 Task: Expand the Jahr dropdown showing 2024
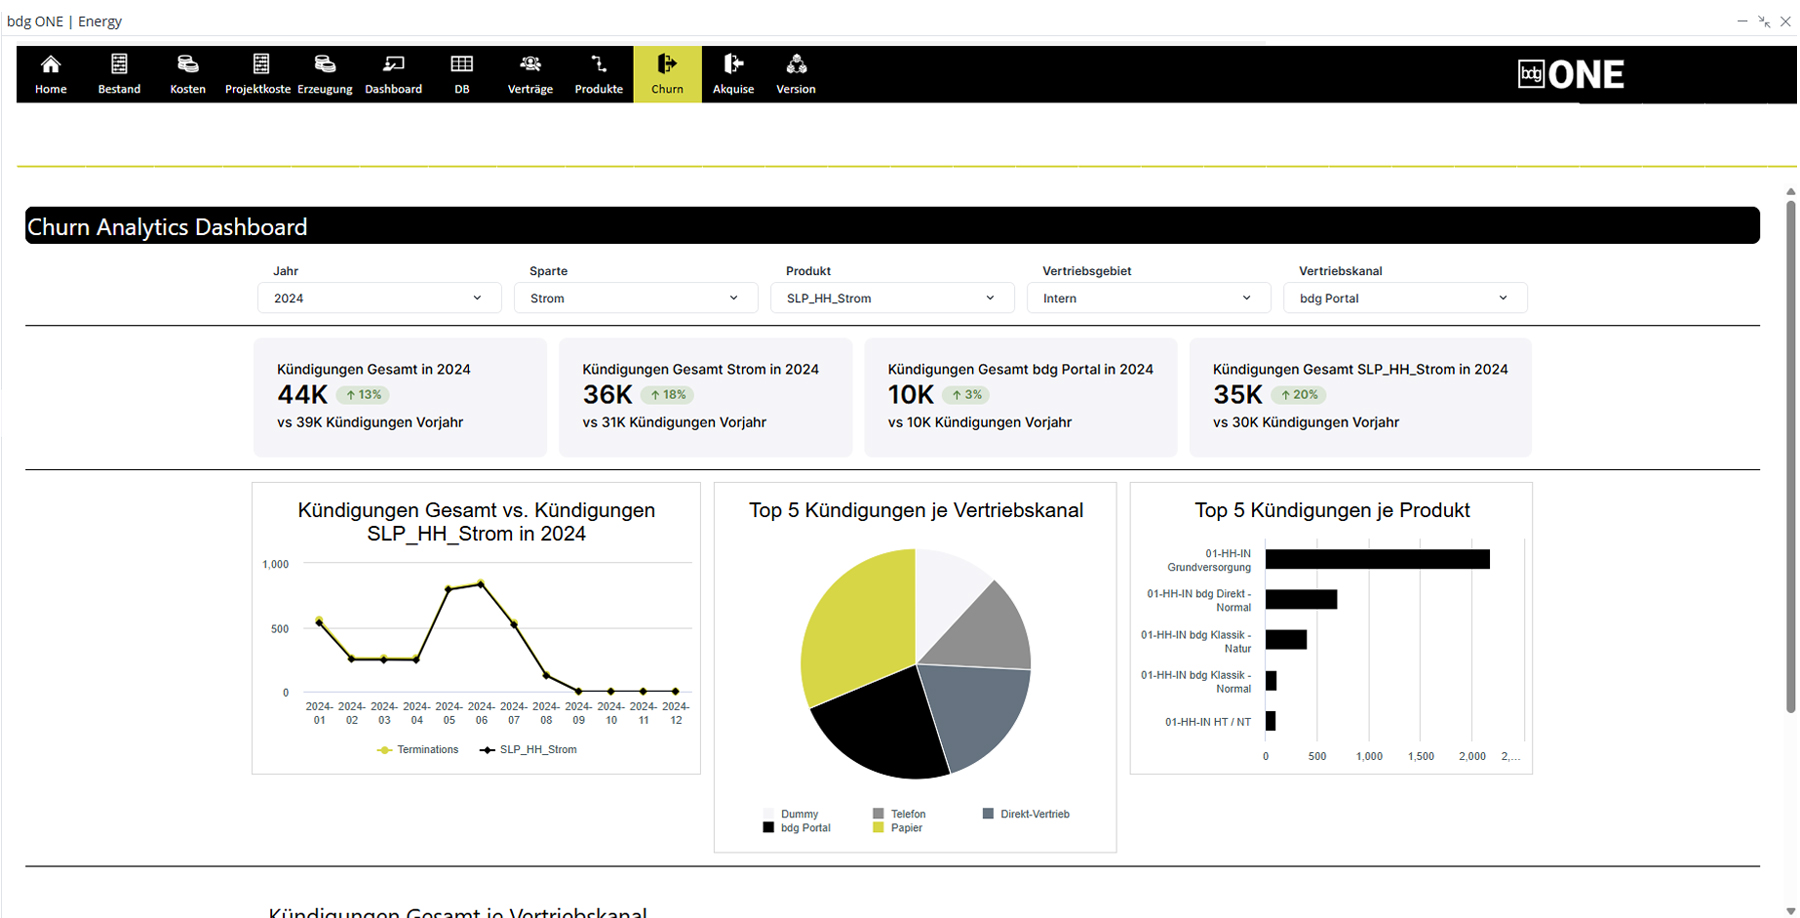[379, 298]
